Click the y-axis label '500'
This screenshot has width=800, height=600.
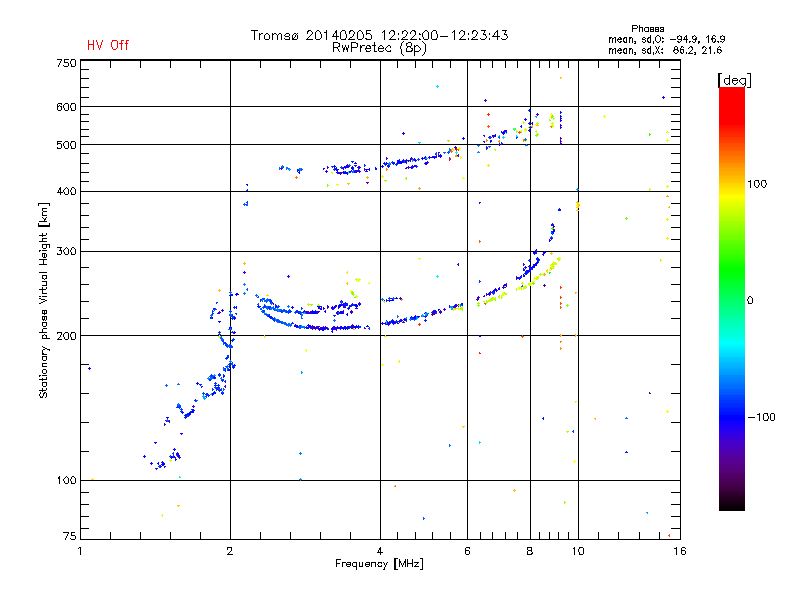click(x=66, y=145)
